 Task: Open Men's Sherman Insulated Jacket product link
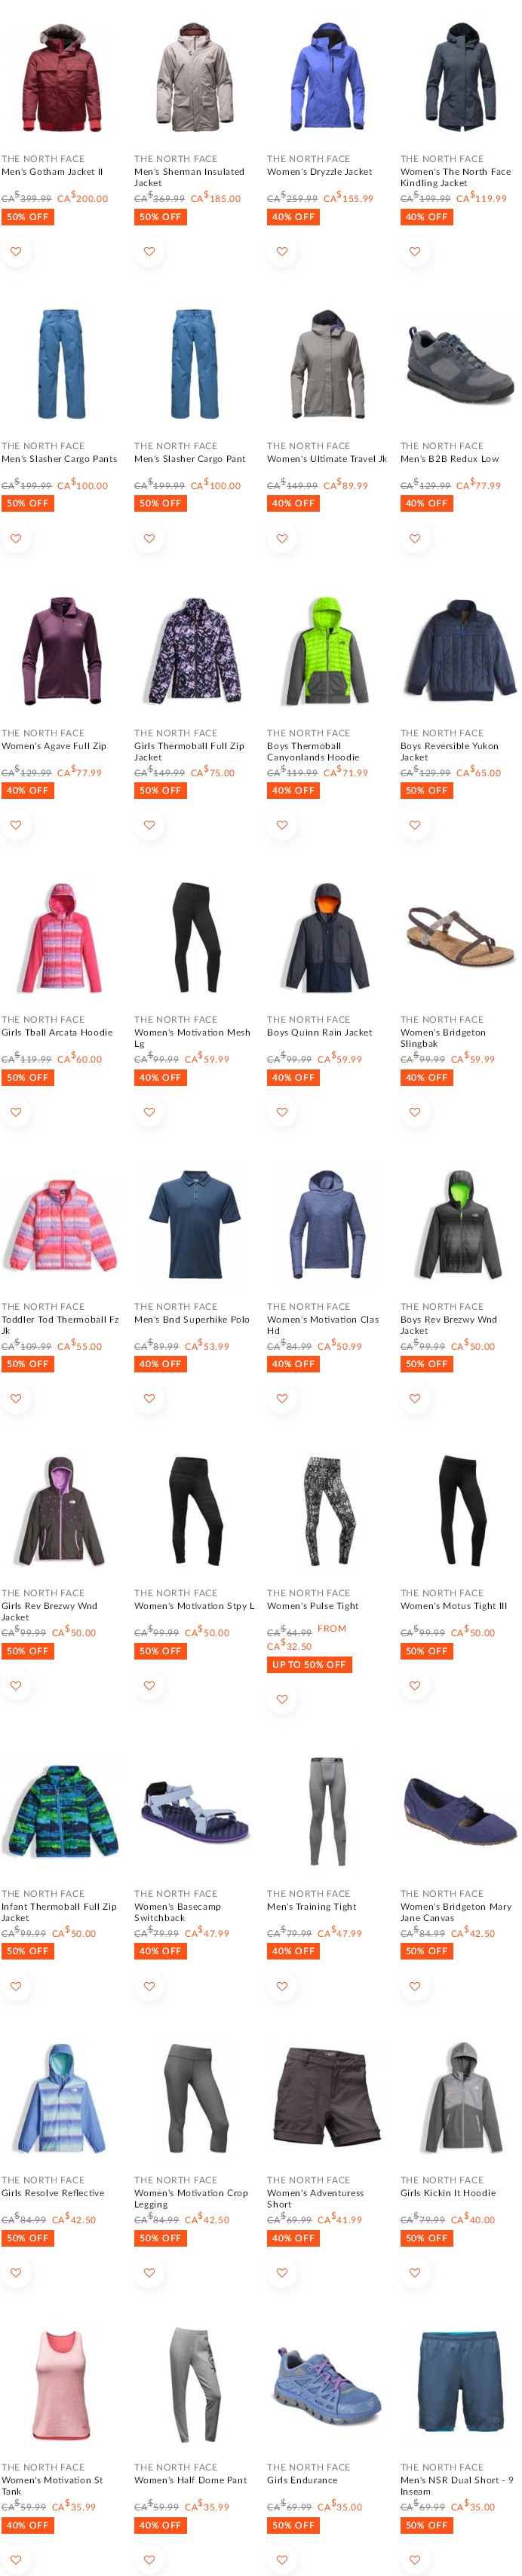[189, 177]
